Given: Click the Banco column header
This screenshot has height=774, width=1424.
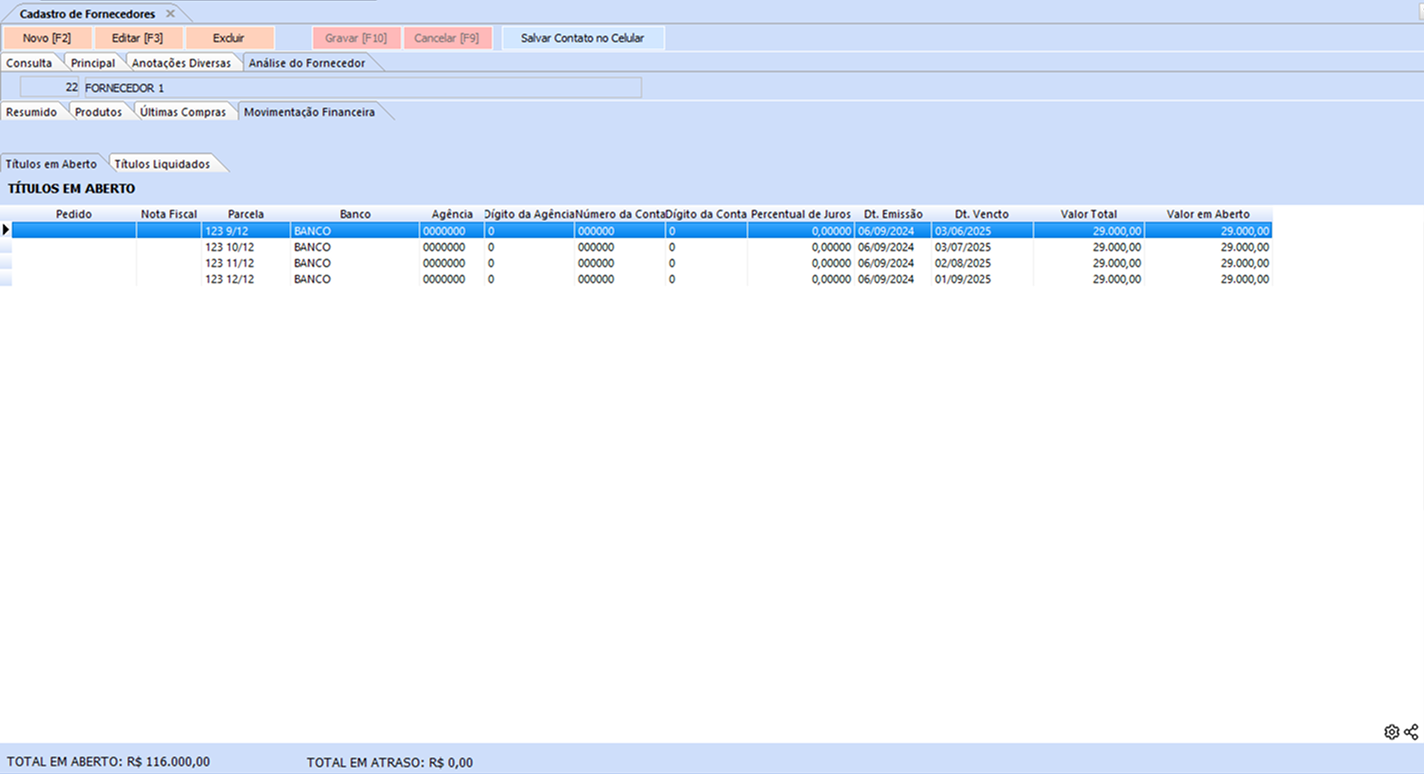Looking at the screenshot, I should 355,214.
